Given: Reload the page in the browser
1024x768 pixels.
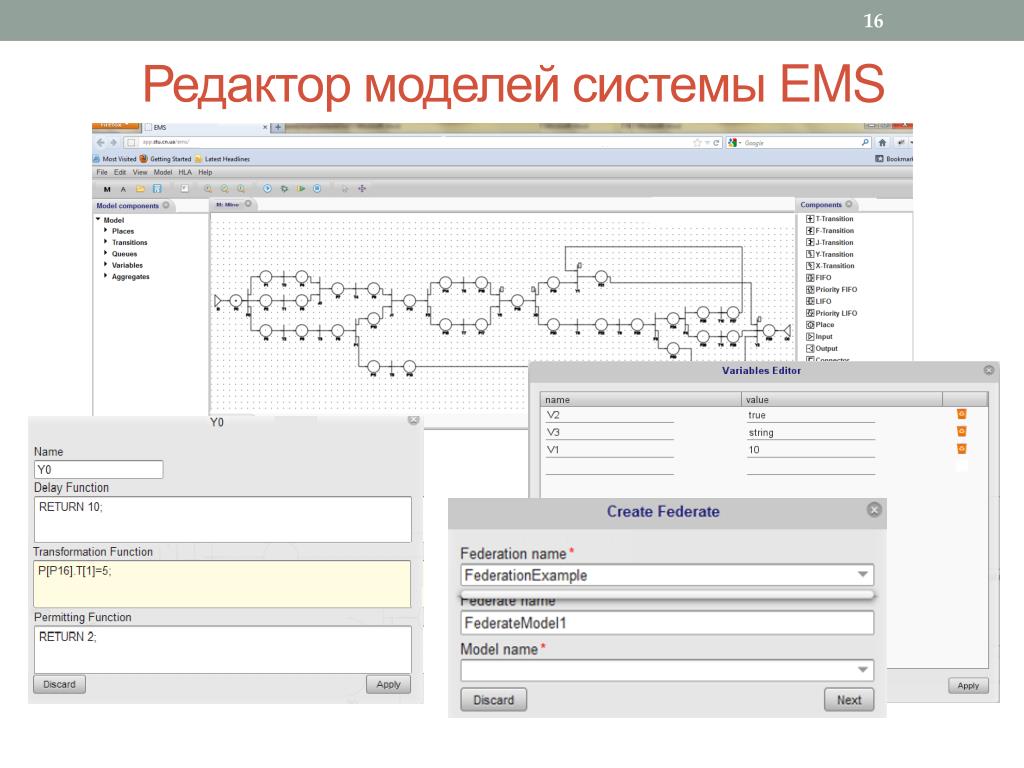Looking at the screenshot, I should (x=716, y=142).
